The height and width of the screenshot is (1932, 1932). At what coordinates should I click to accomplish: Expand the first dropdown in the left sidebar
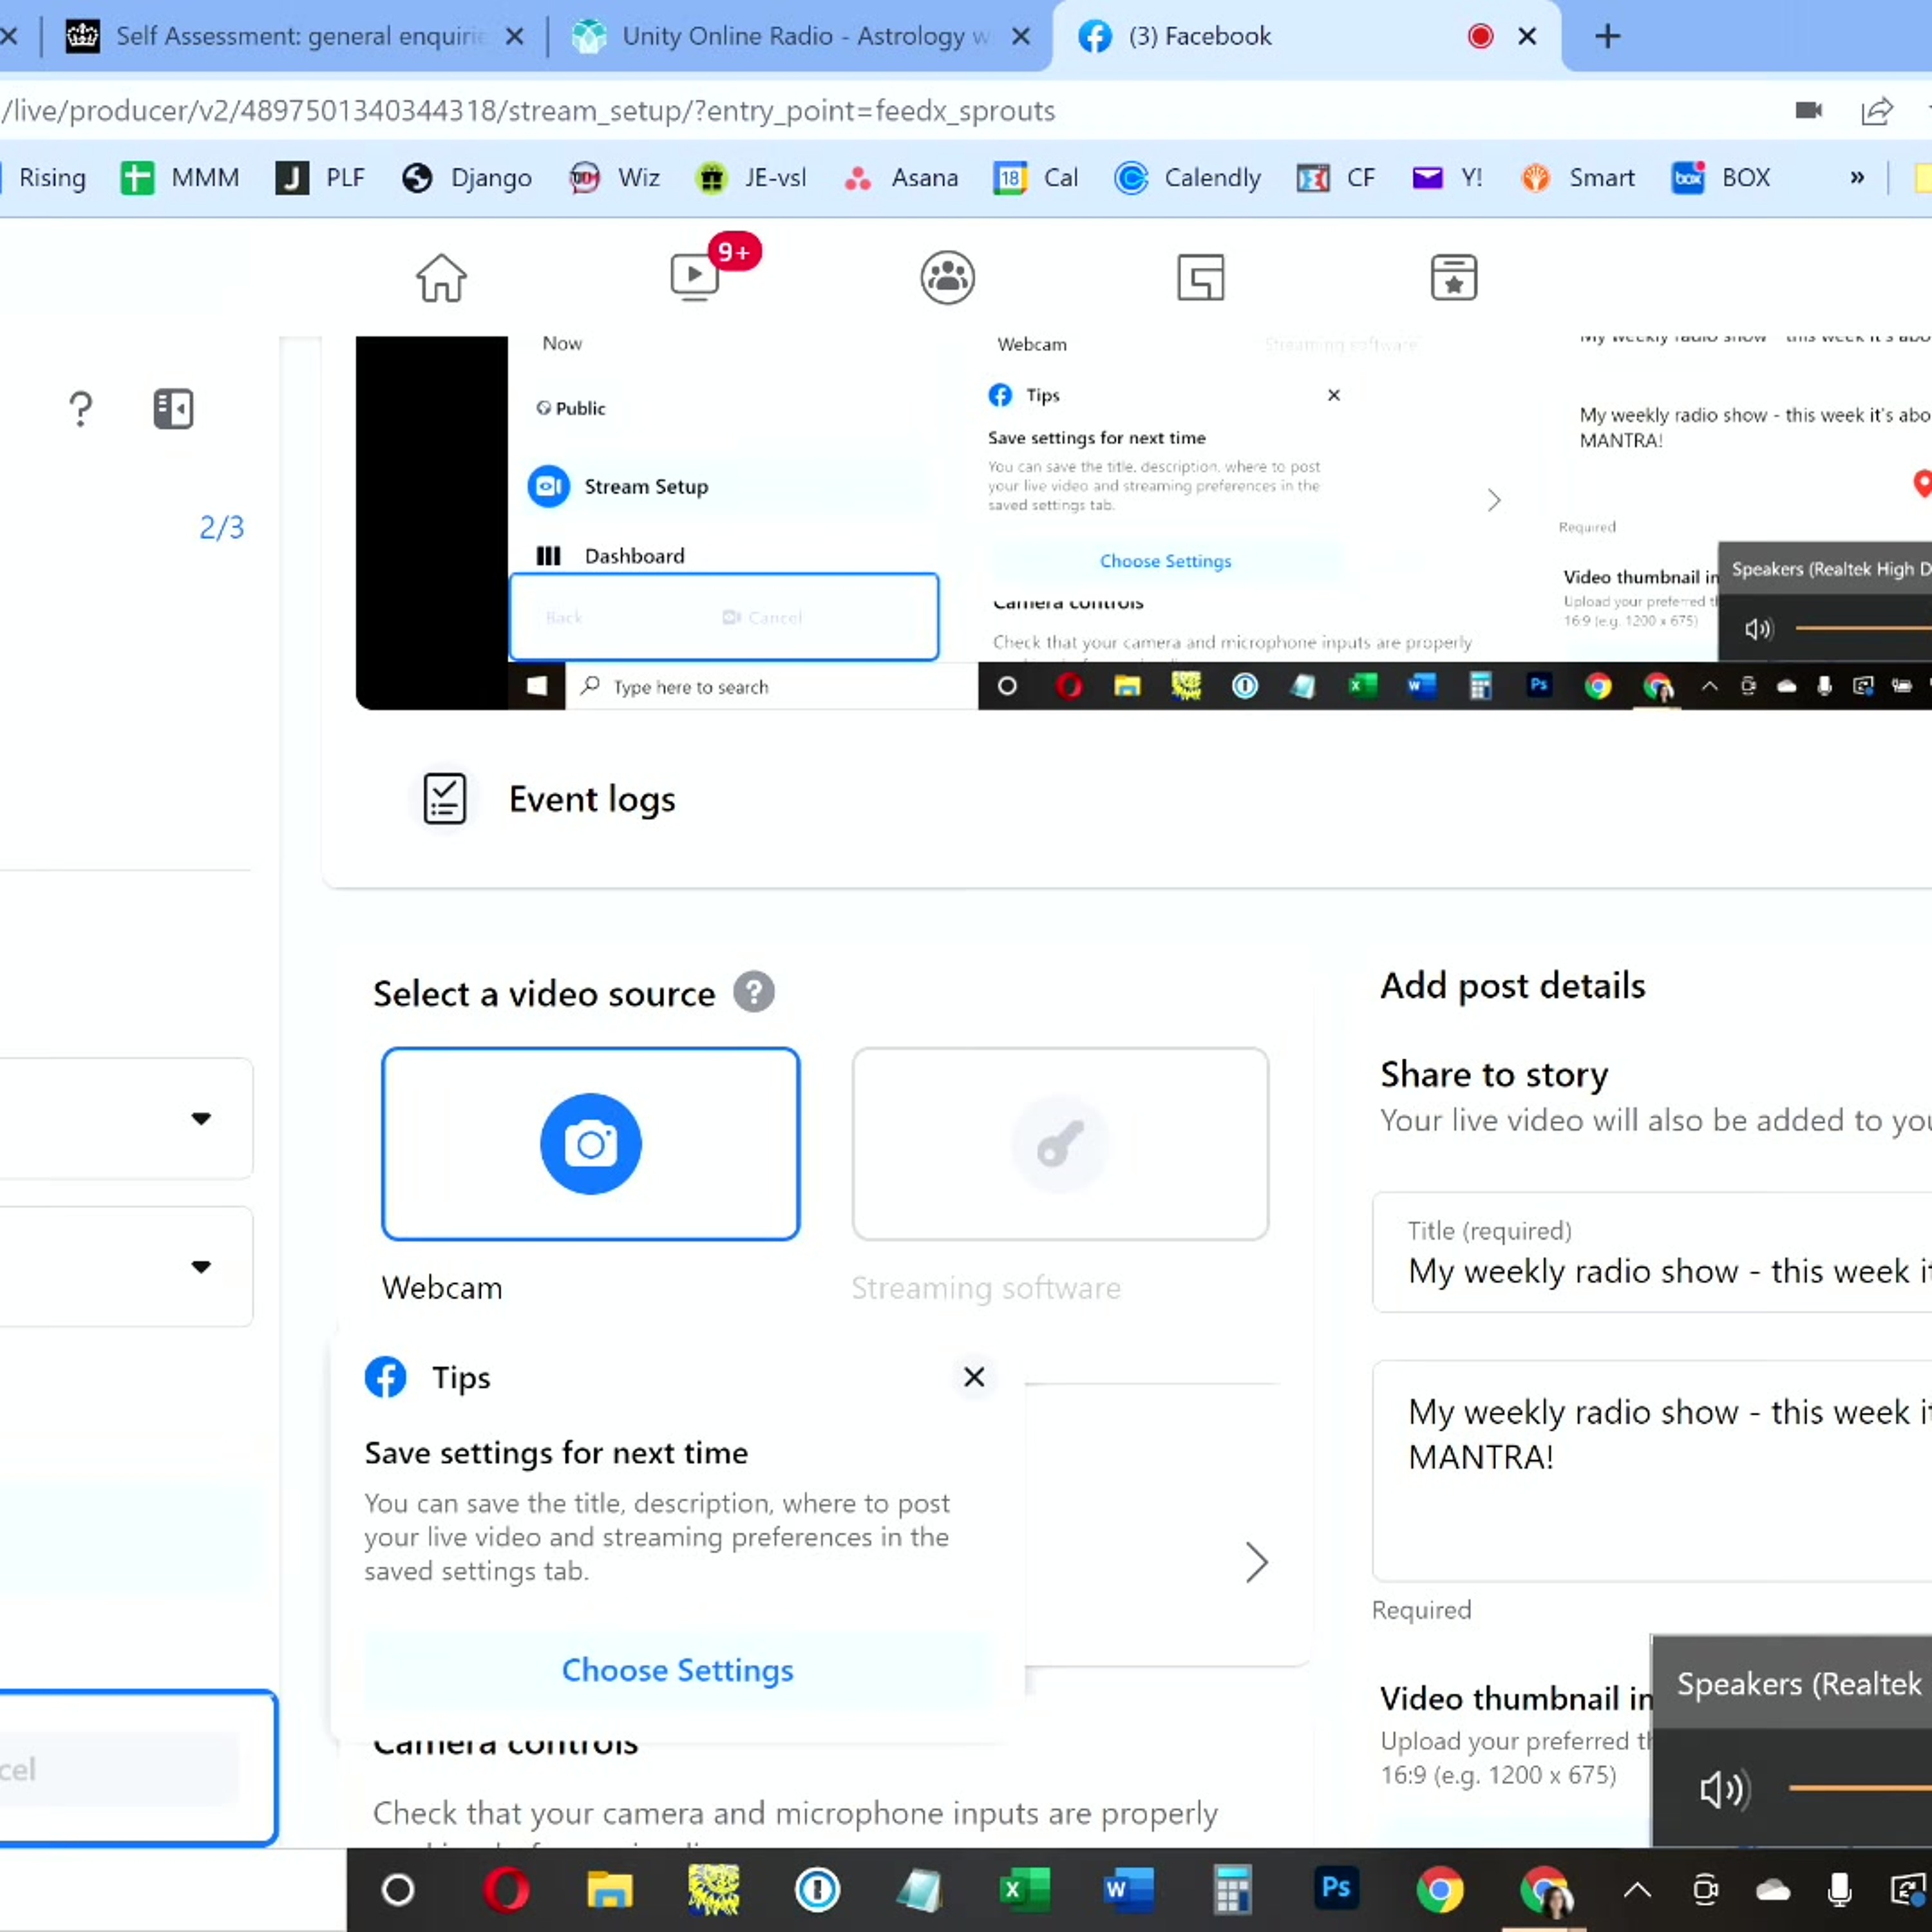201,1118
